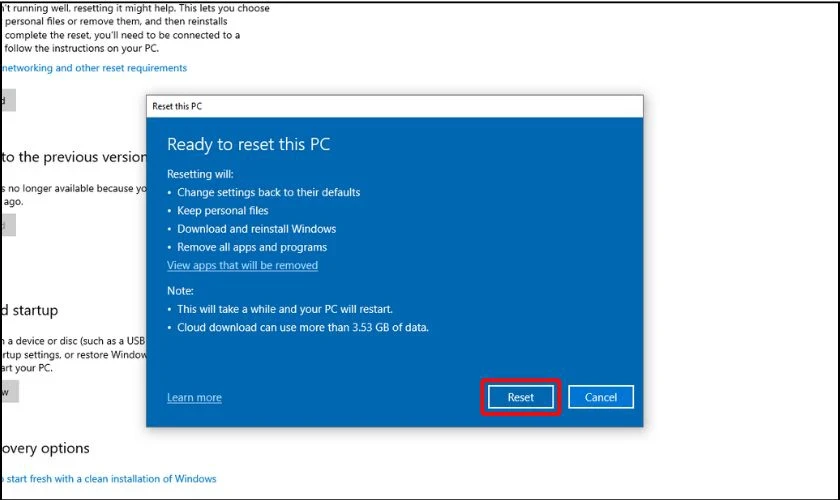Click the Cloud download 3.53 GB note
This screenshot has height=500, width=840.
(303, 327)
